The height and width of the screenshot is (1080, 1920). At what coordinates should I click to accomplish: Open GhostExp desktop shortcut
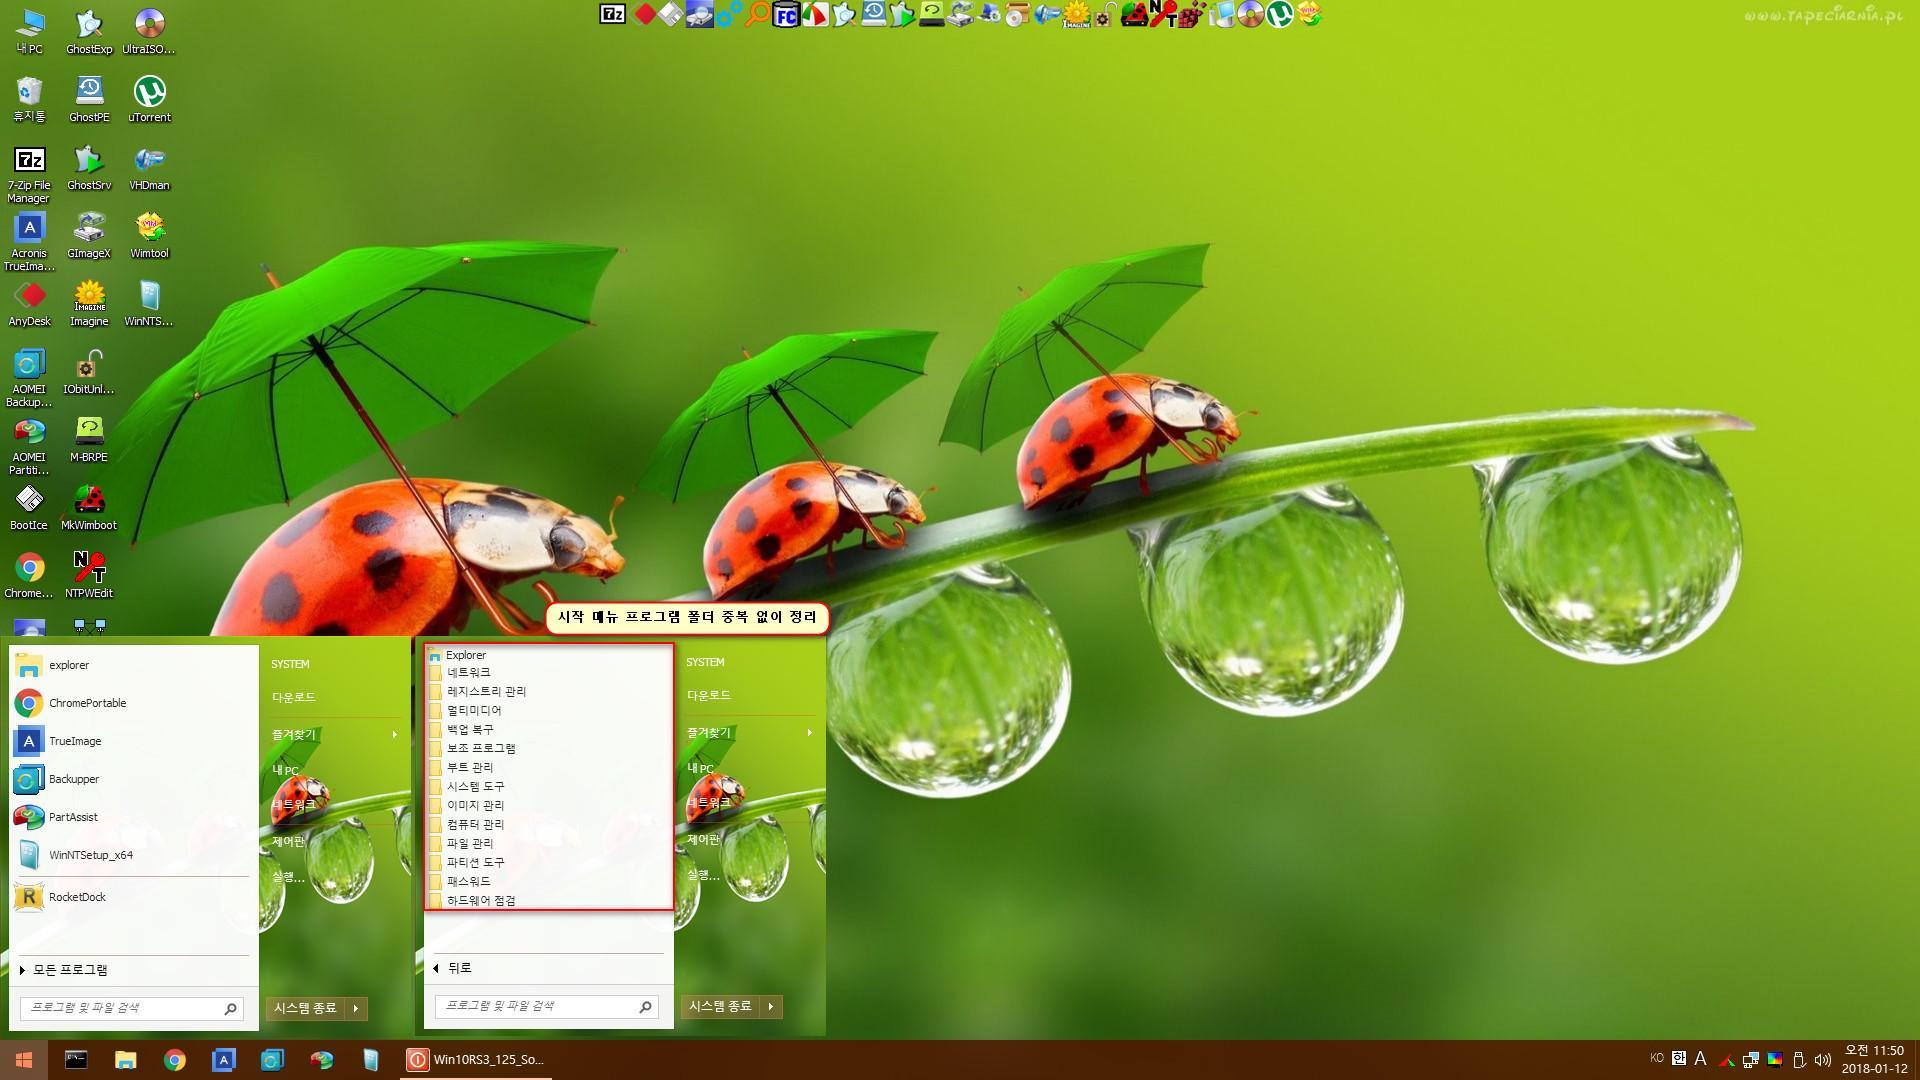(89, 32)
